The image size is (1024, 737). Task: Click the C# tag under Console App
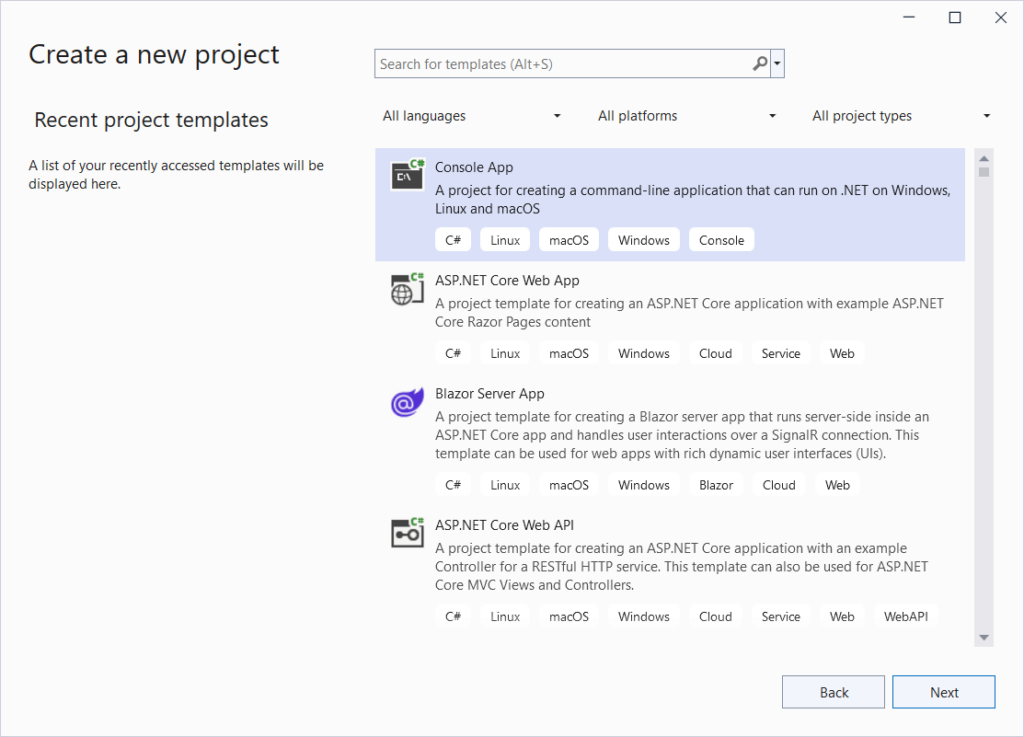pos(453,239)
